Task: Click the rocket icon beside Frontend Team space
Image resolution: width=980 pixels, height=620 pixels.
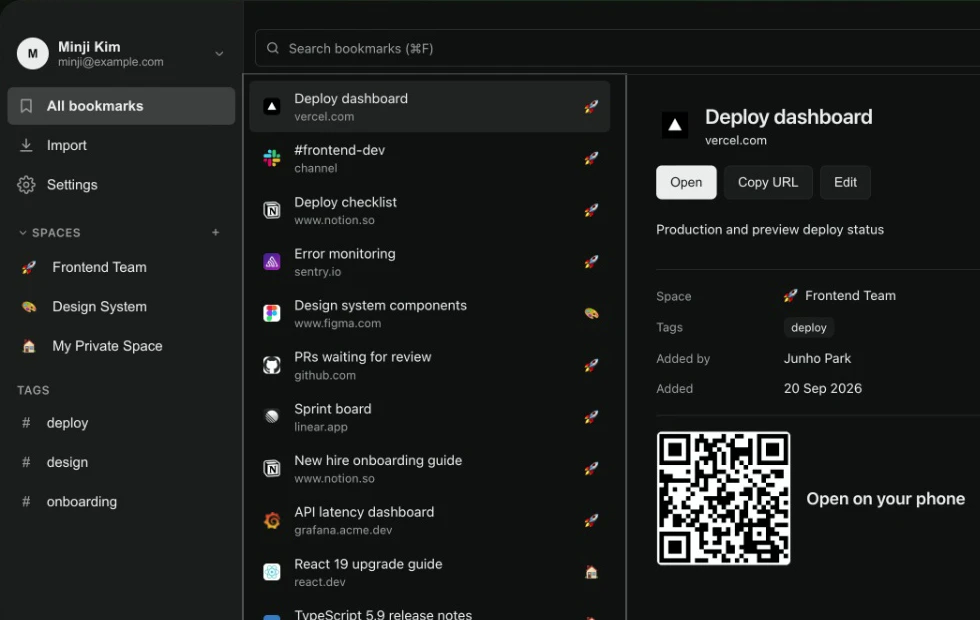Action: click(x=29, y=268)
